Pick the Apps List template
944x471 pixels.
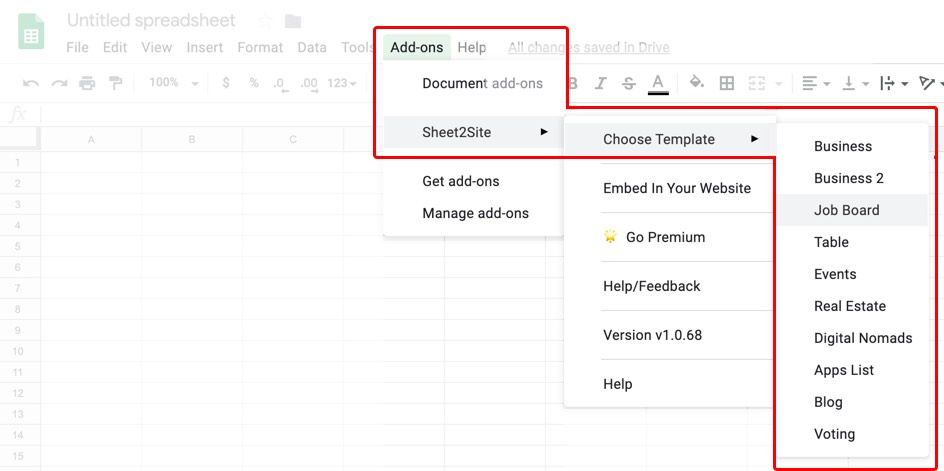tap(844, 370)
